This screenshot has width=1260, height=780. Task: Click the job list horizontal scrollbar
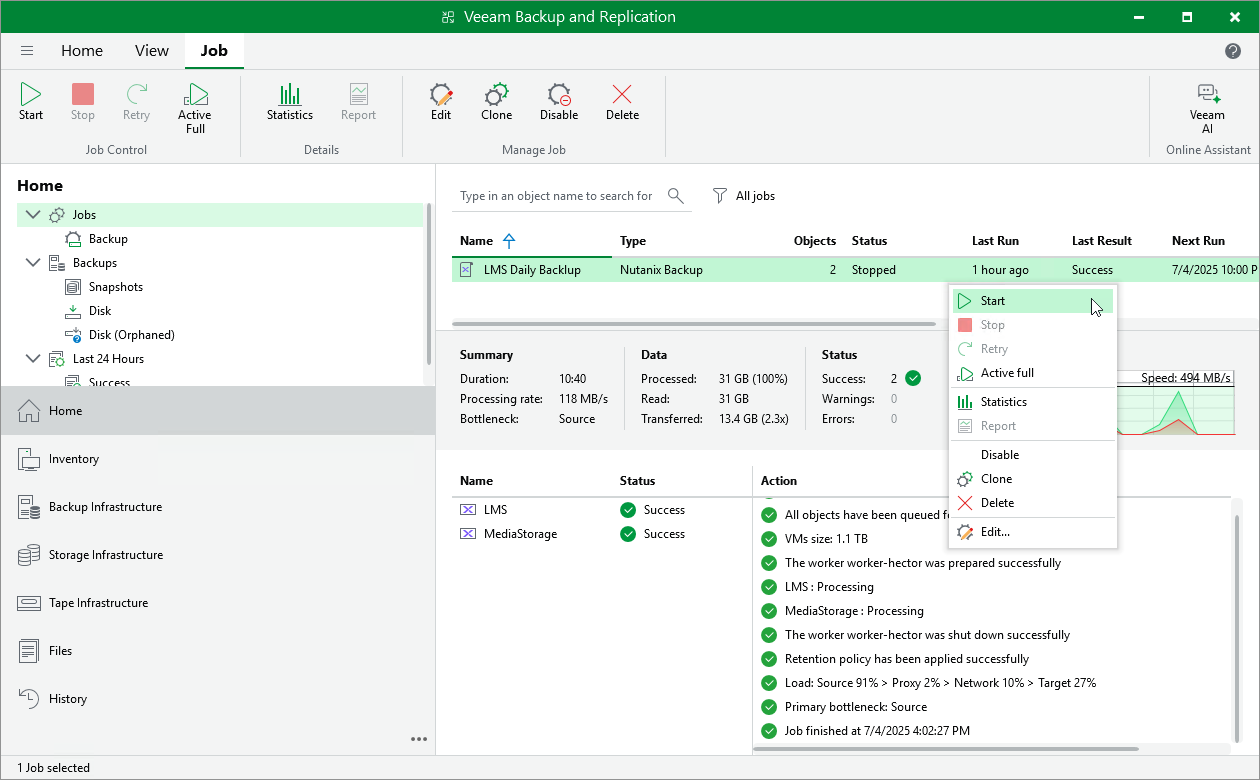tap(693, 324)
